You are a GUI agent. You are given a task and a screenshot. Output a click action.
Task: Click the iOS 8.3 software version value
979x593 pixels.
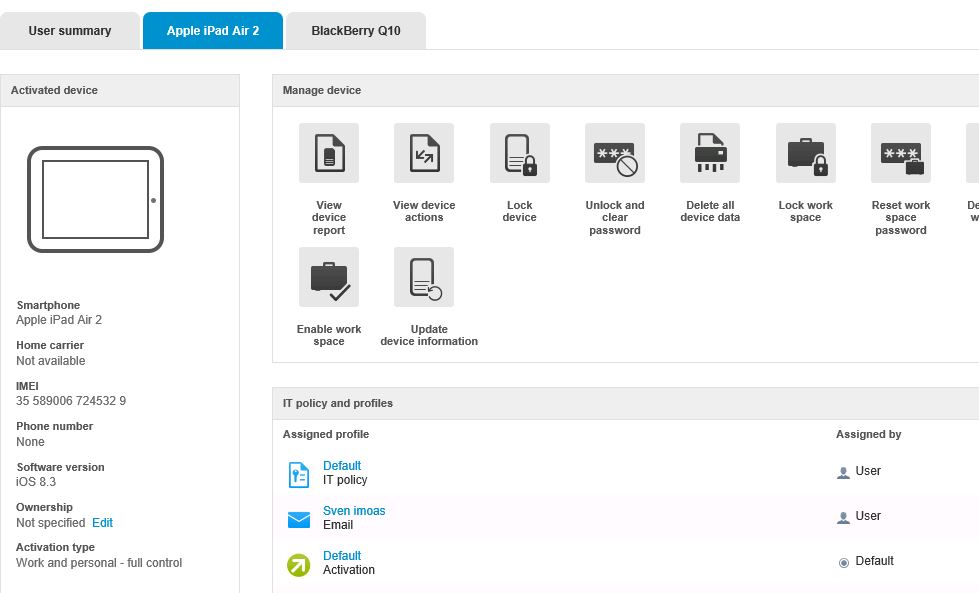pyautogui.click(x=36, y=482)
